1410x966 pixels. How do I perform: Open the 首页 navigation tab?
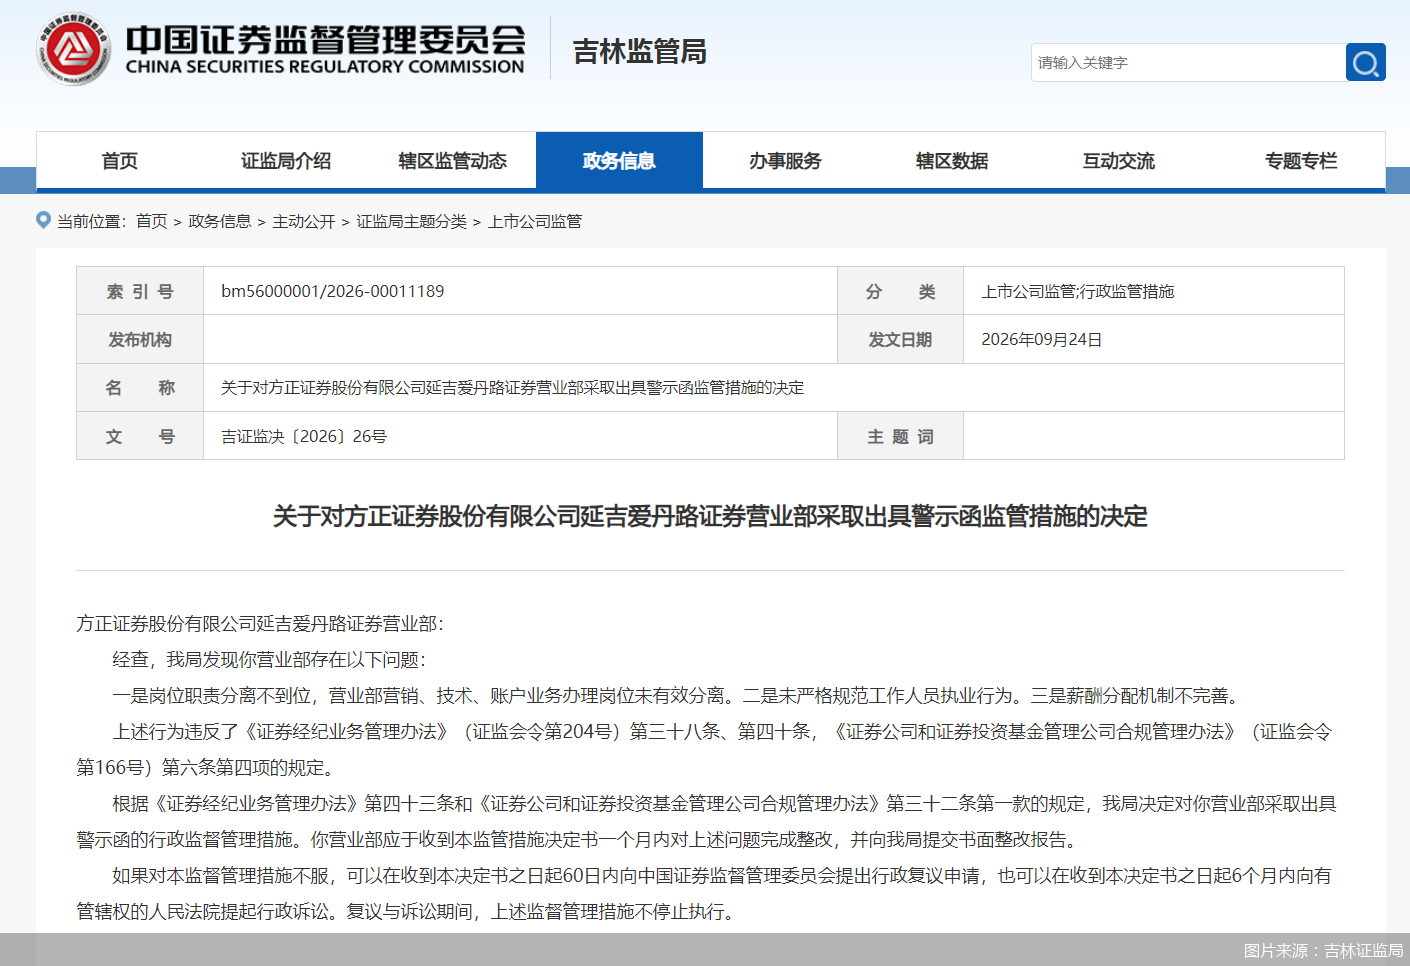(x=120, y=161)
